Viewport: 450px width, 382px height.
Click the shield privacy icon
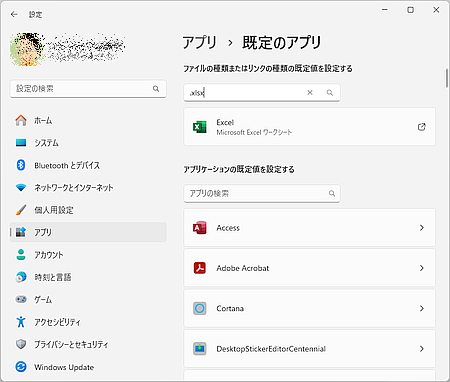pyautogui.click(x=21, y=344)
